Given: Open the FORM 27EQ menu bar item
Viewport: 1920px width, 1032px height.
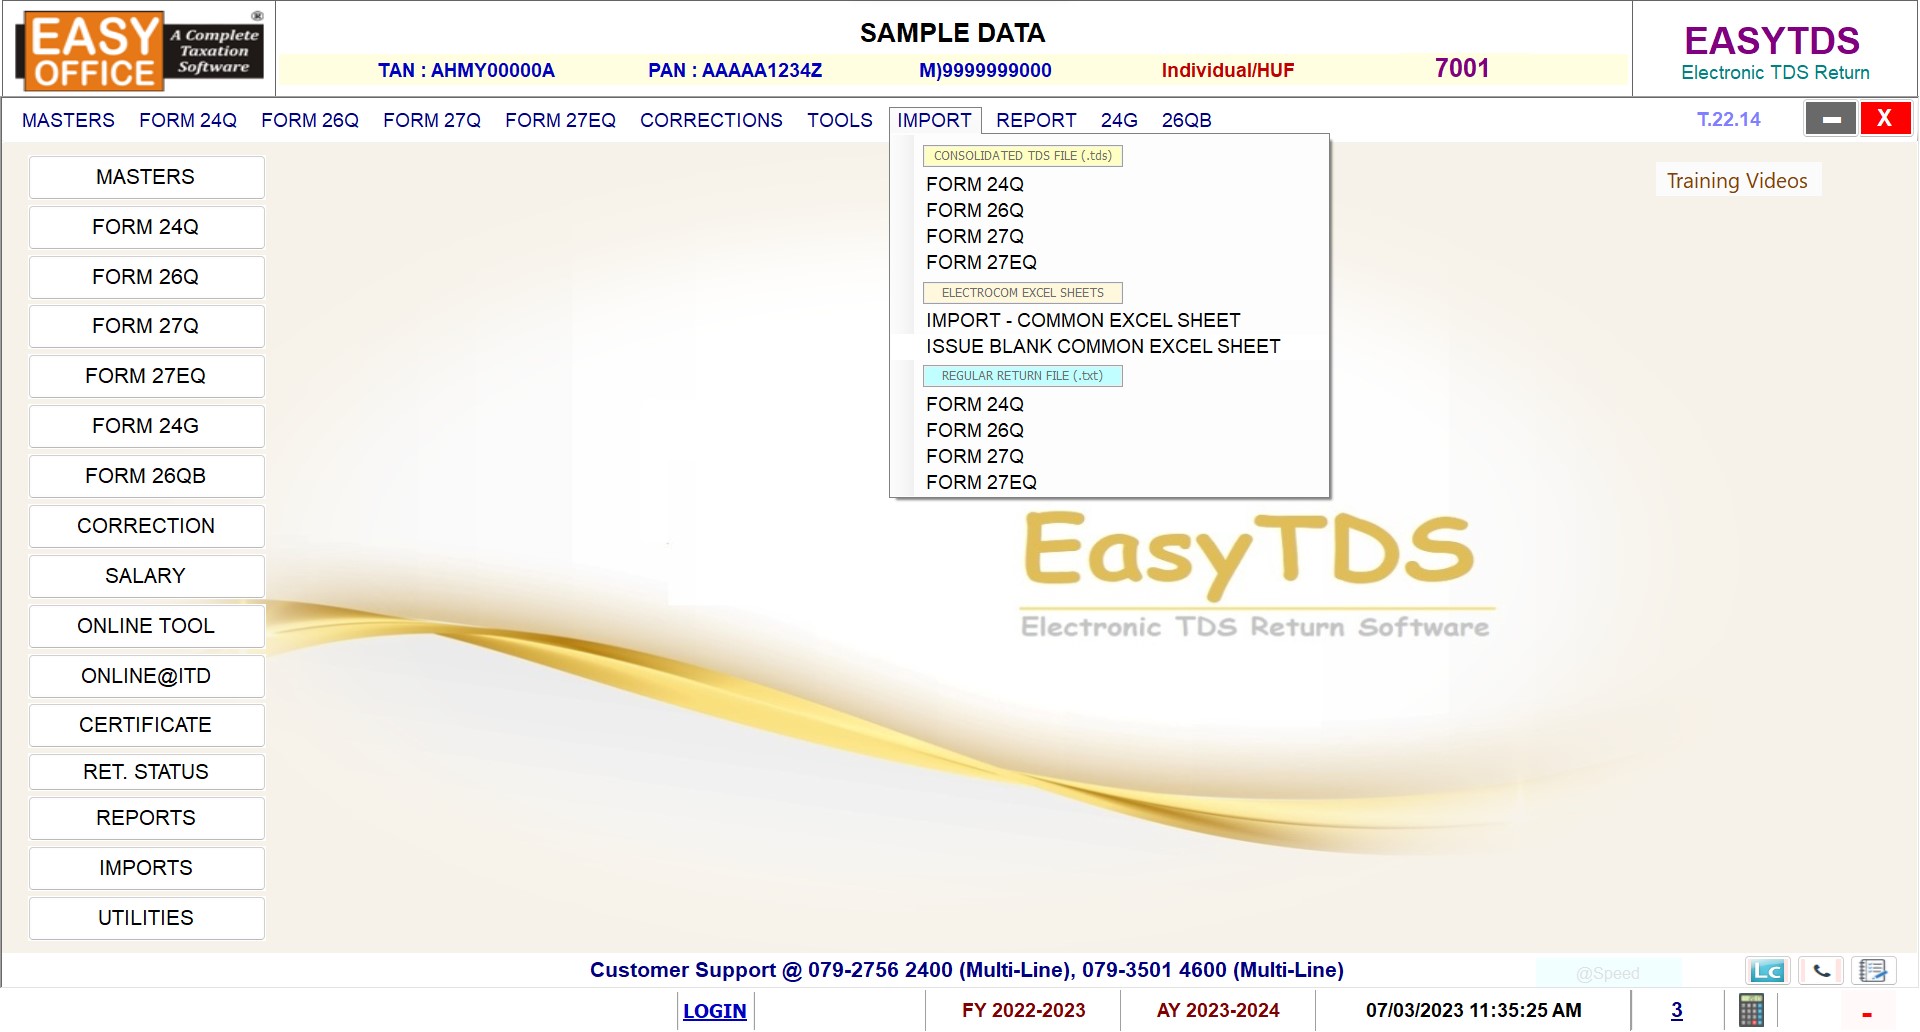Looking at the screenshot, I should (x=560, y=120).
